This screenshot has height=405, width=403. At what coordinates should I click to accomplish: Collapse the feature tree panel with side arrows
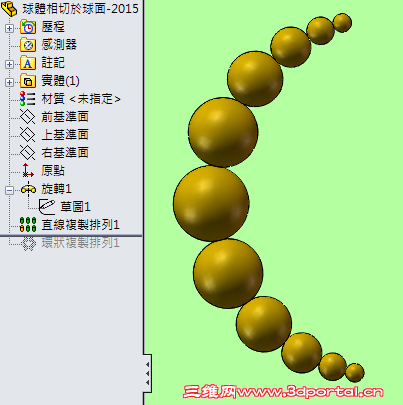click(148, 374)
